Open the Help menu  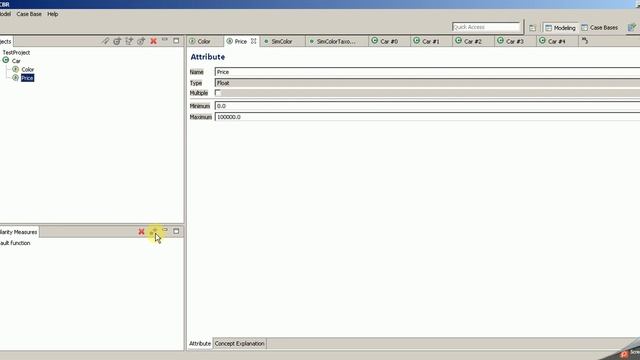(53, 14)
